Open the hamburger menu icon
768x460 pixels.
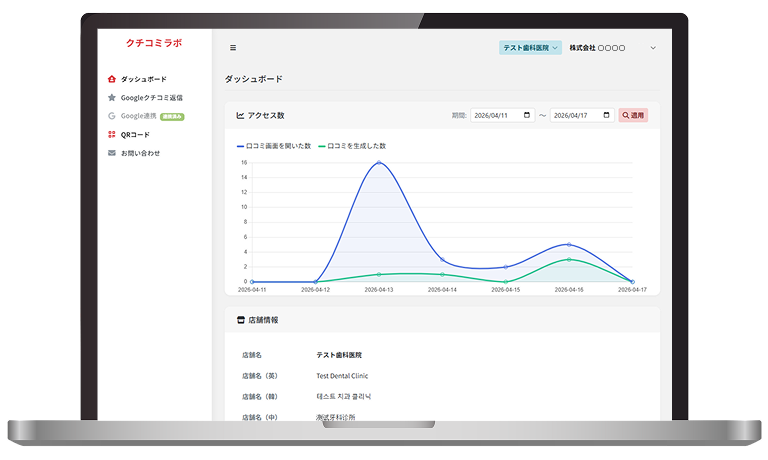click(233, 48)
